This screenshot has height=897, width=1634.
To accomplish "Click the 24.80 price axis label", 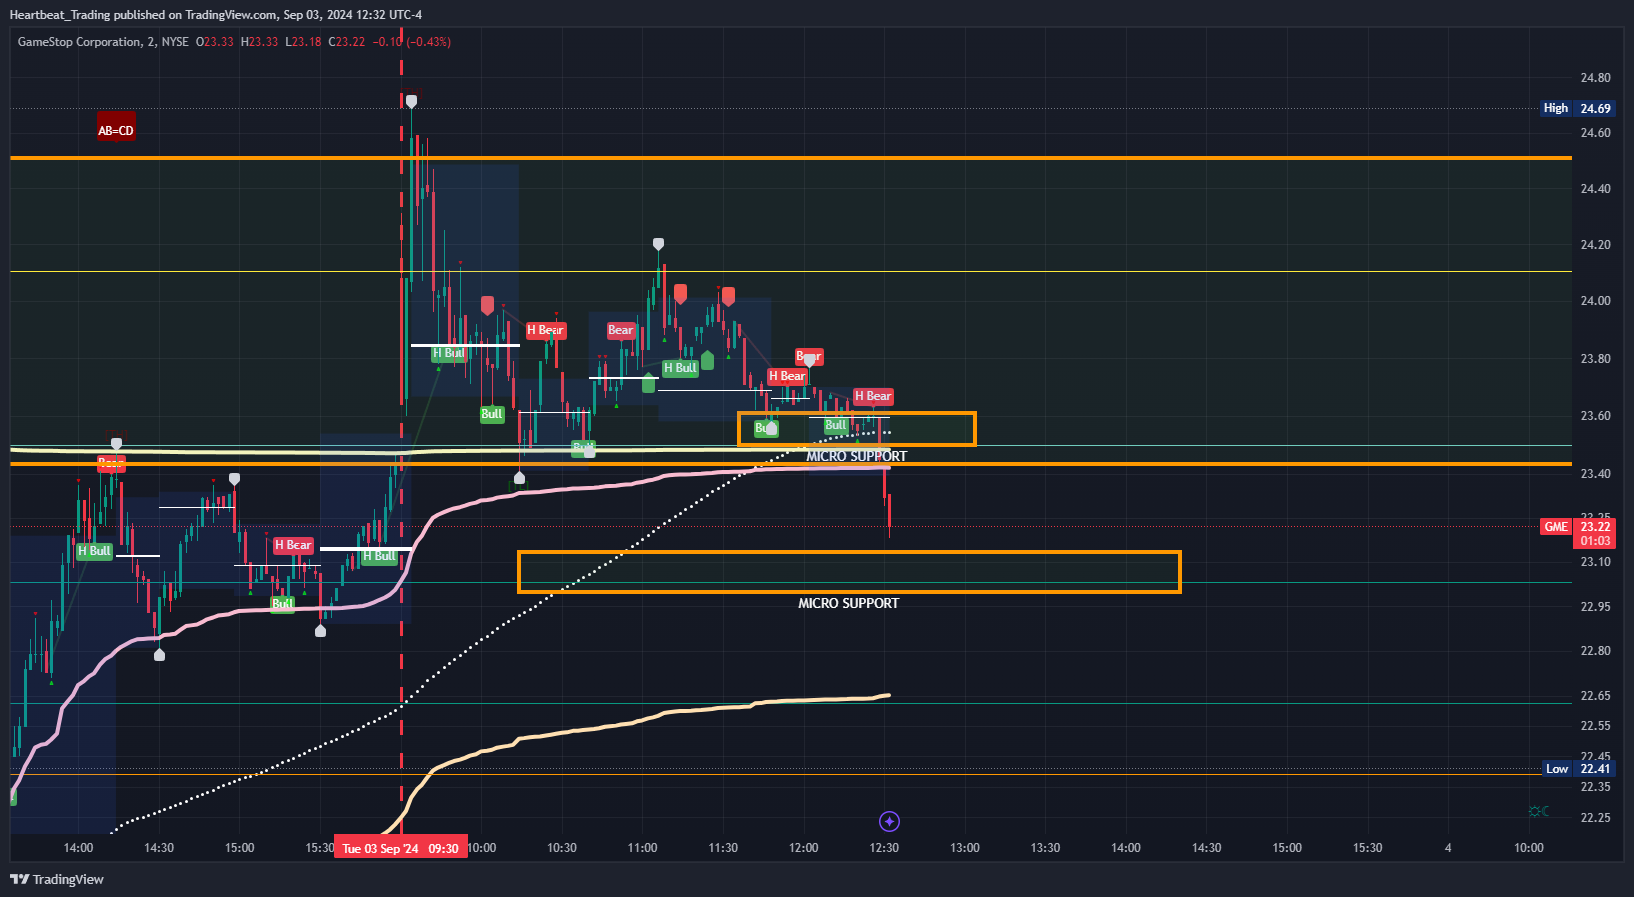I will tap(1595, 78).
